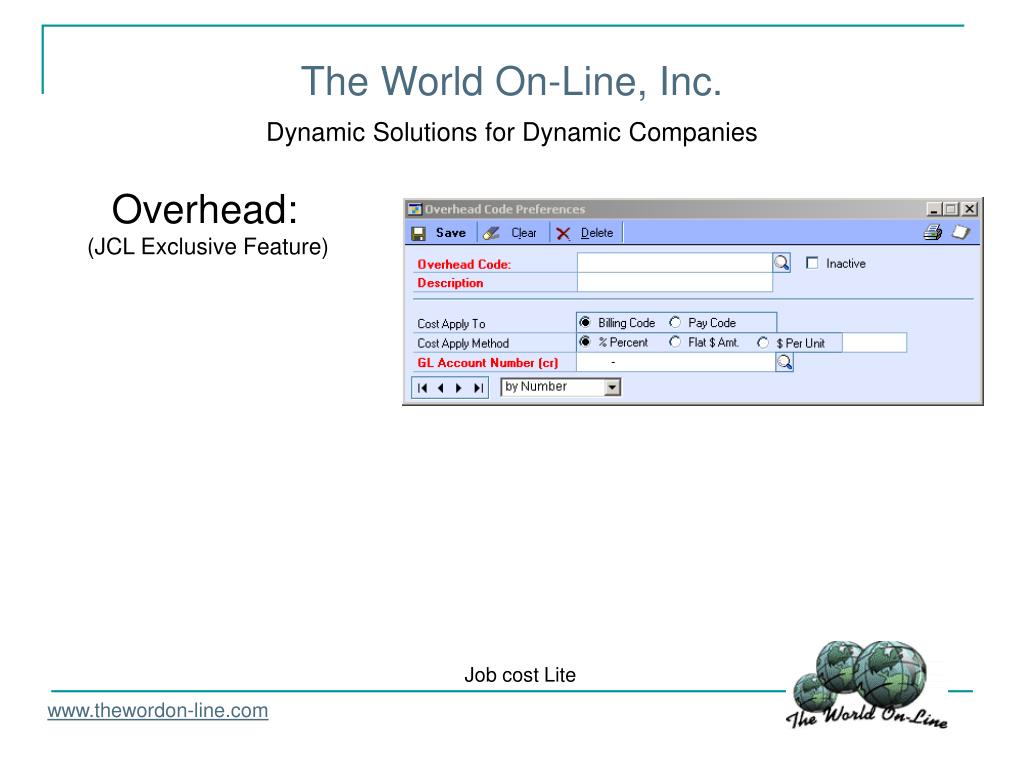Click the printer icon in toolbar
Image resolution: width=1024 pixels, height=768 pixels.
point(933,232)
